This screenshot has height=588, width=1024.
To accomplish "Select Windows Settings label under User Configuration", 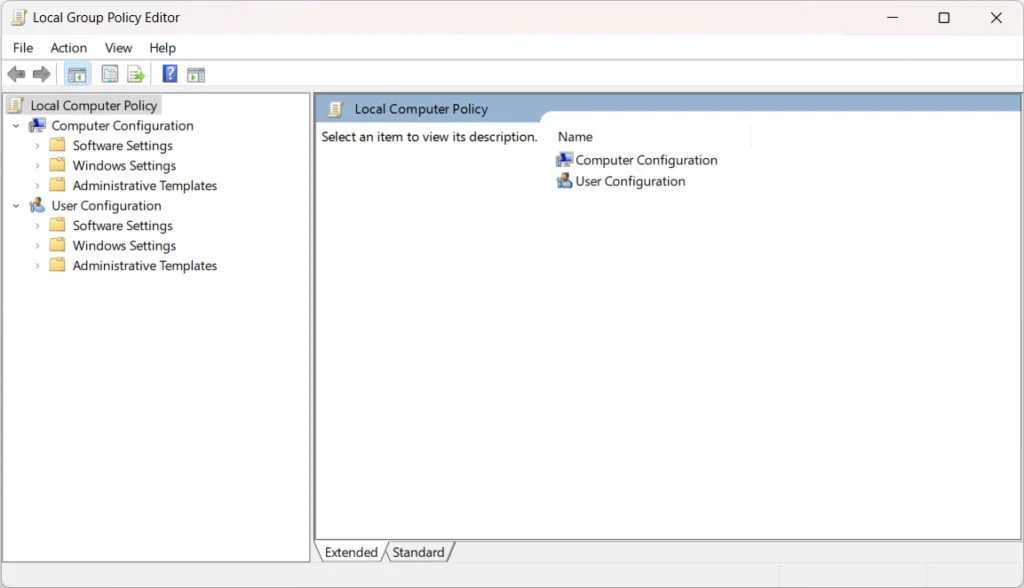I will click(x=124, y=246).
